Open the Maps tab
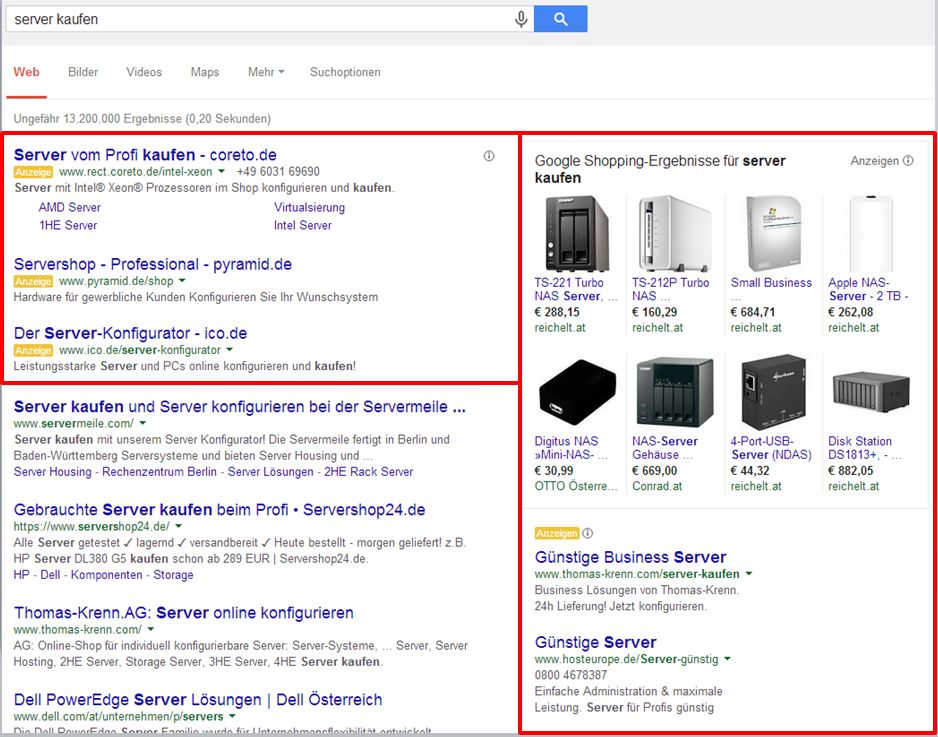Viewport: 938px width, 737px height. click(x=204, y=72)
